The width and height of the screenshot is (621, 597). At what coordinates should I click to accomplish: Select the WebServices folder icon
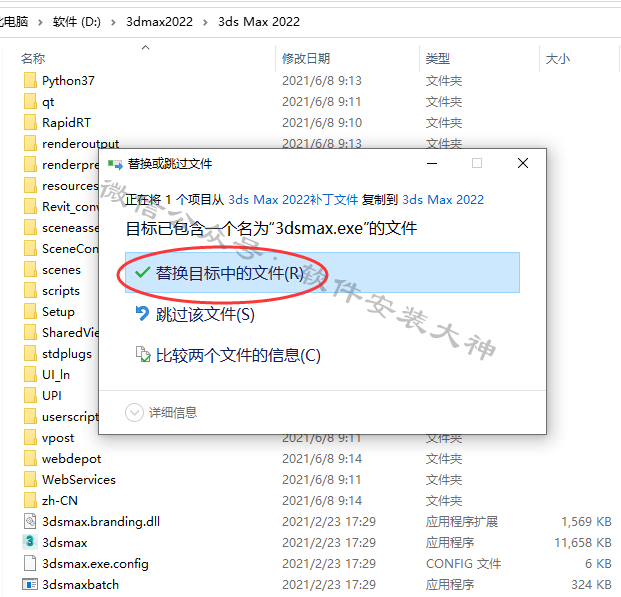click(x=30, y=479)
